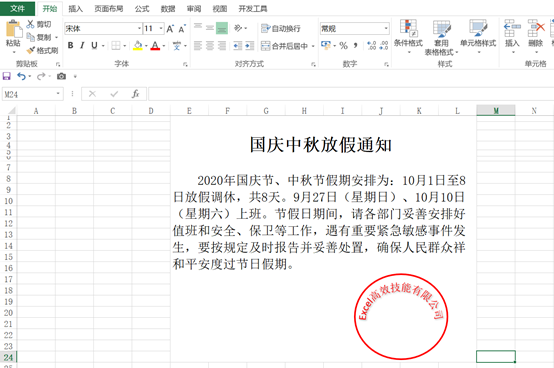This screenshot has height=368, width=554.
Task: Expand the Name Box dropdown
Action: [58, 94]
